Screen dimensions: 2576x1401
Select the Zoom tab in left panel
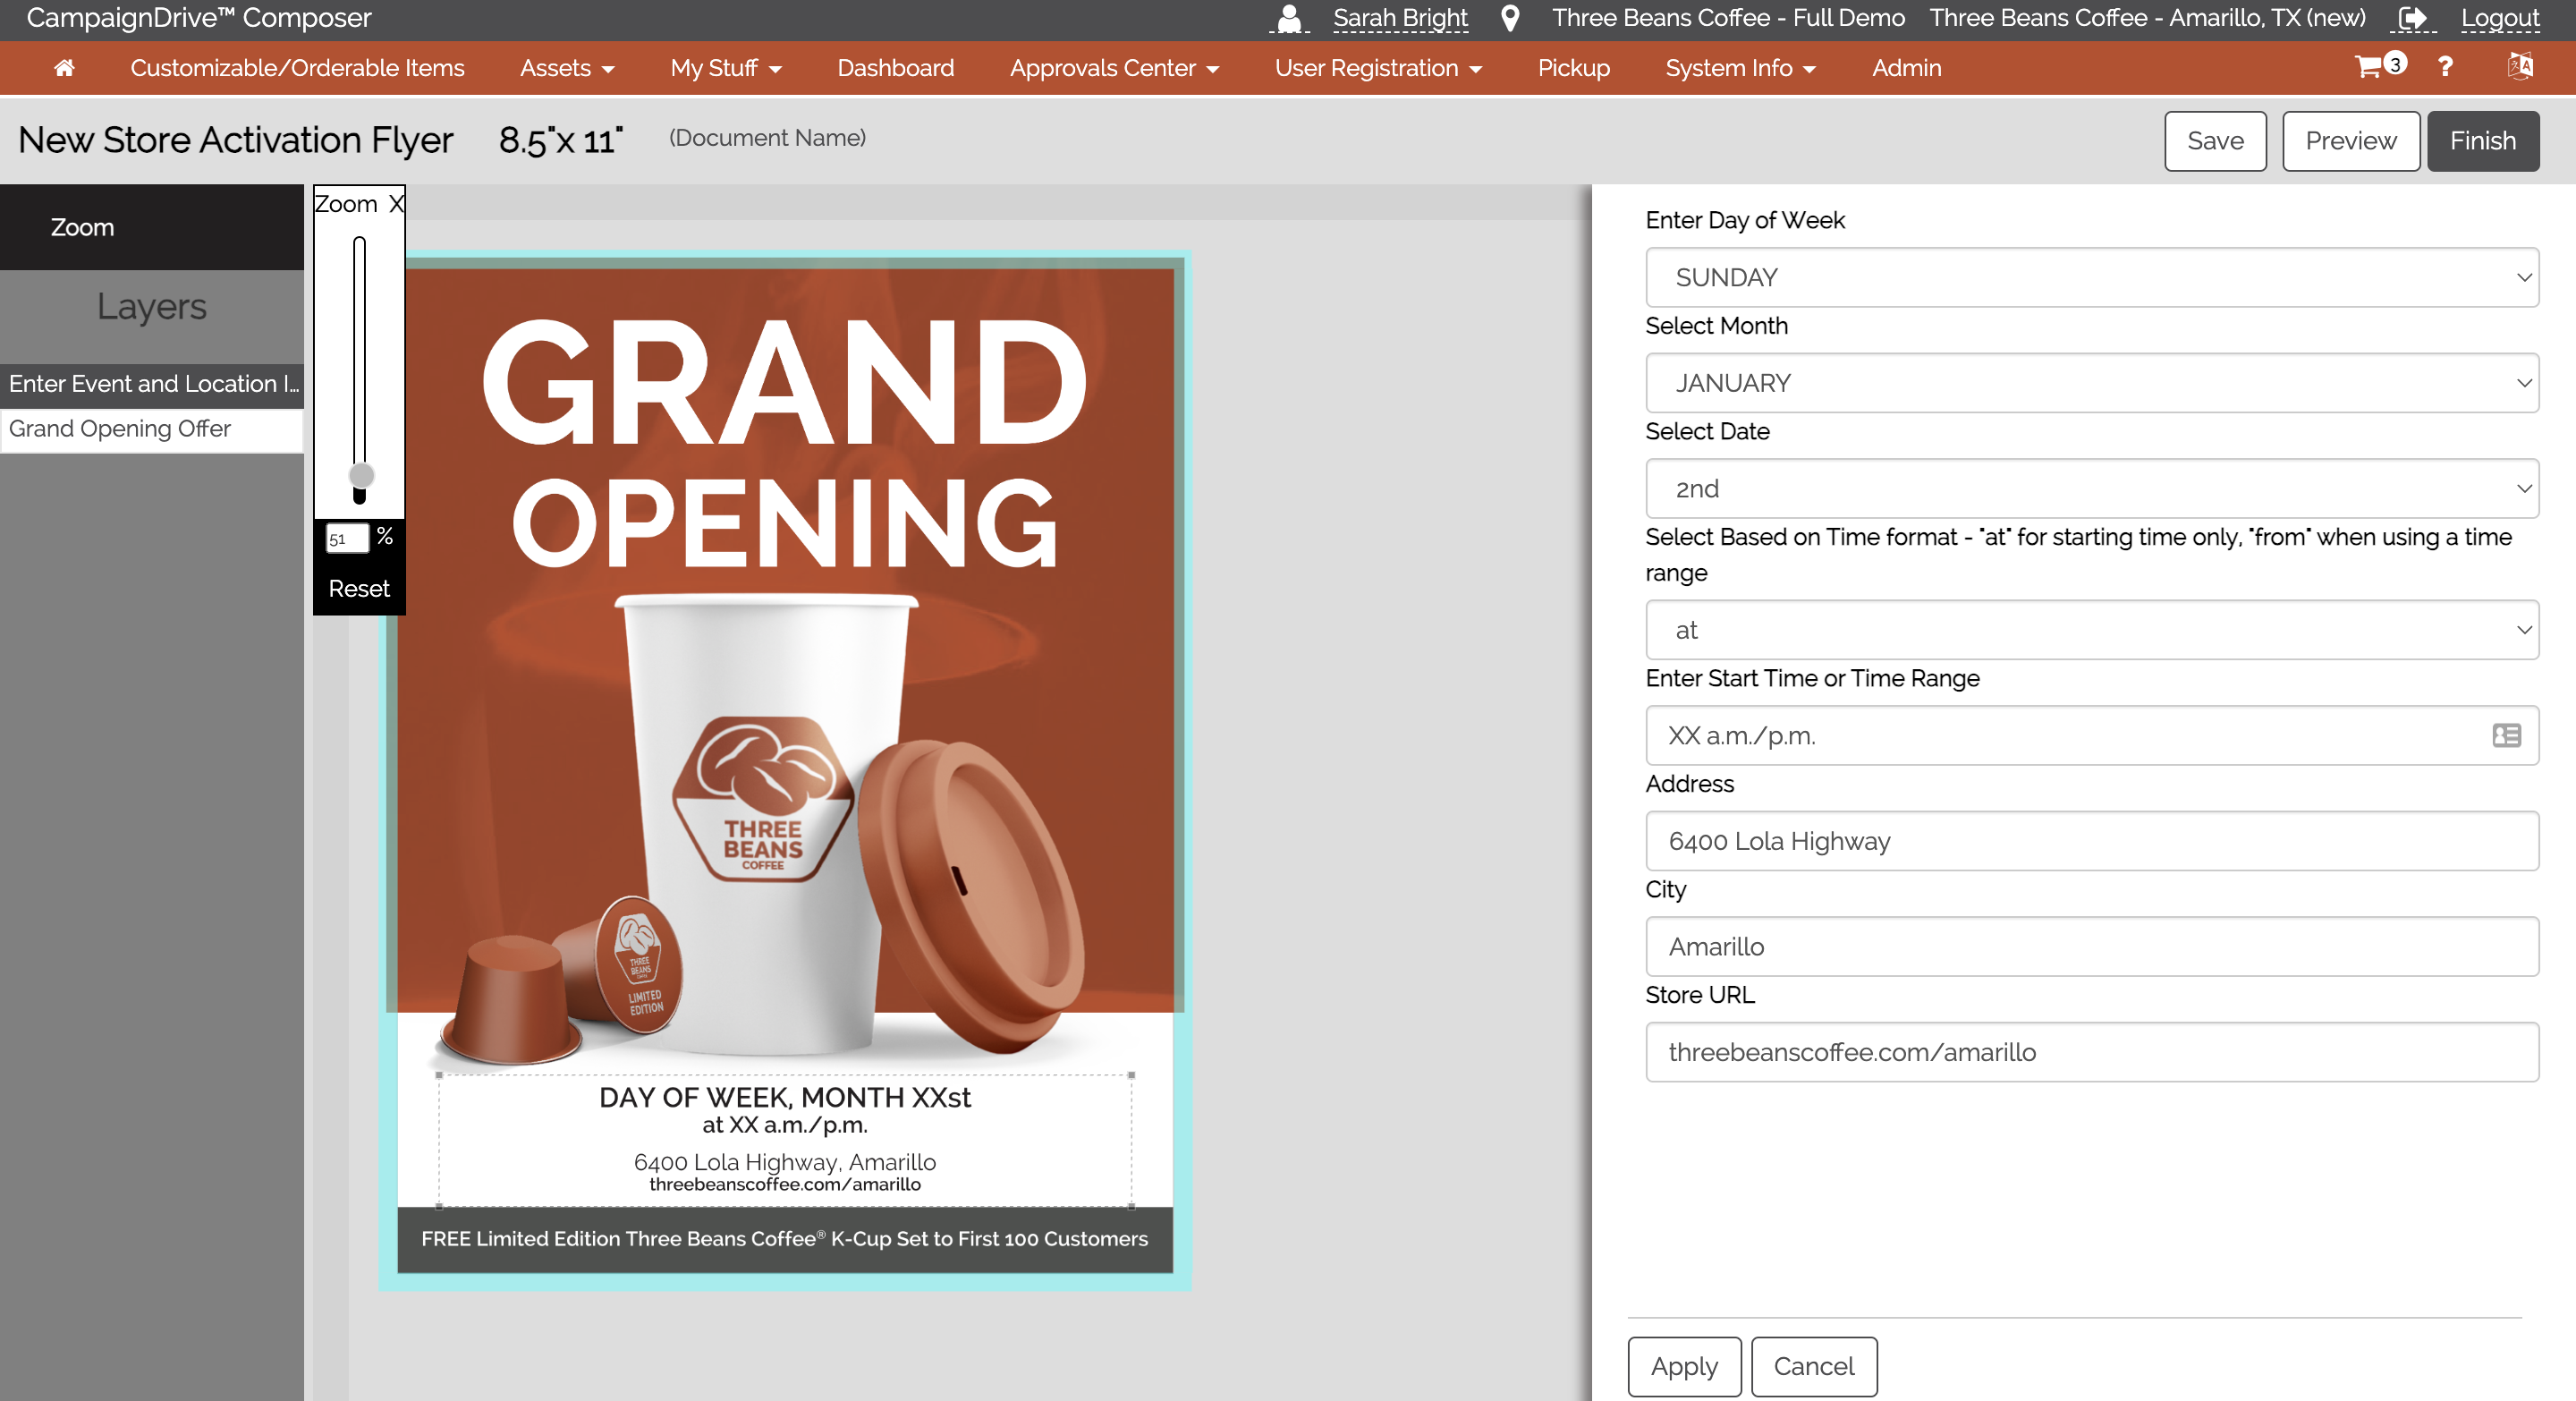(152, 227)
